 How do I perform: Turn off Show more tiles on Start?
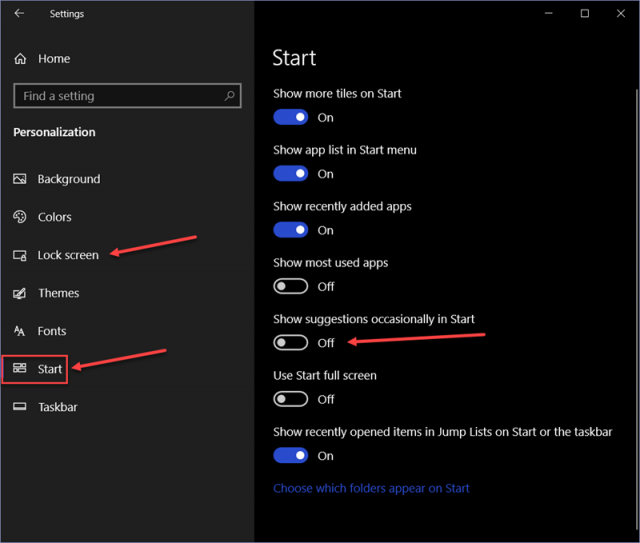[291, 117]
